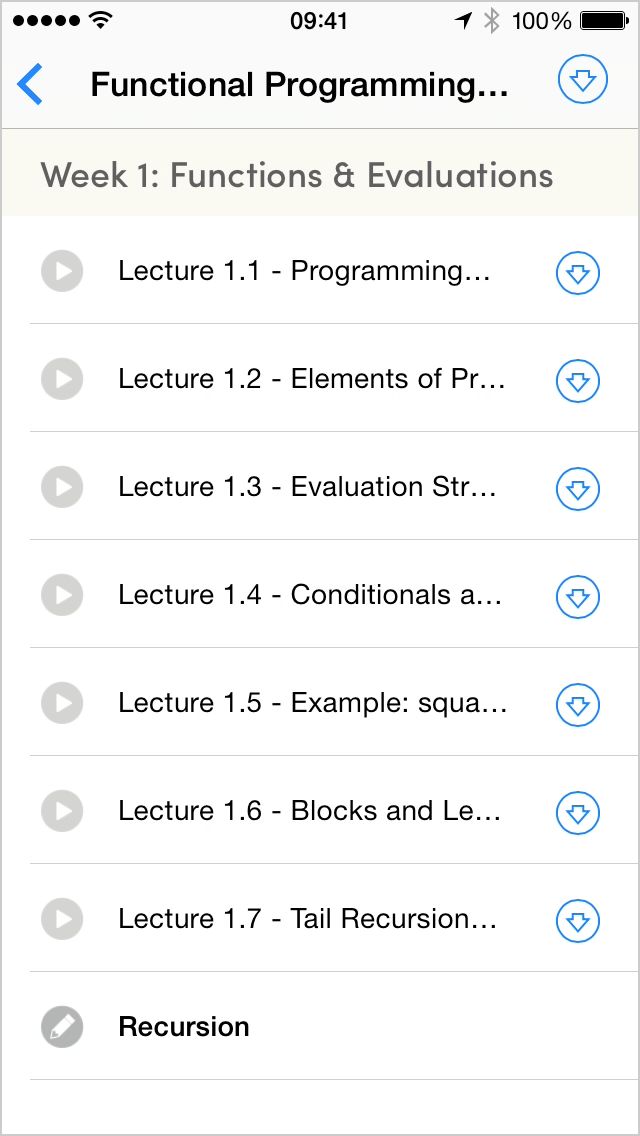This screenshot has height=1136, width=640.
Task: Play Lecture 1.1 with its play icon
Action: coord(62,271)
